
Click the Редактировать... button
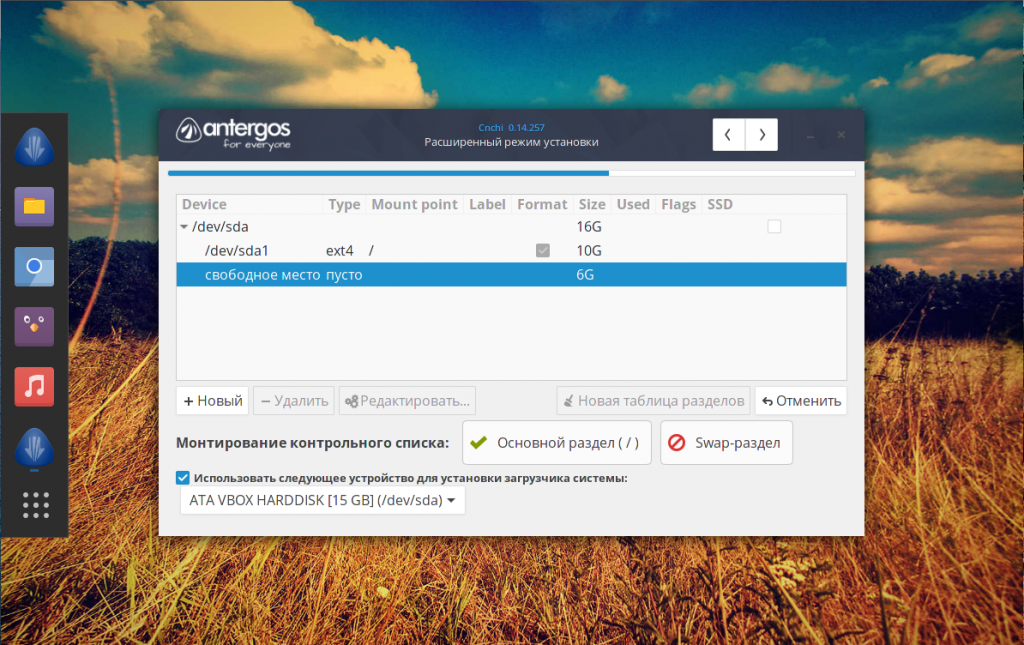coord(407,401)
